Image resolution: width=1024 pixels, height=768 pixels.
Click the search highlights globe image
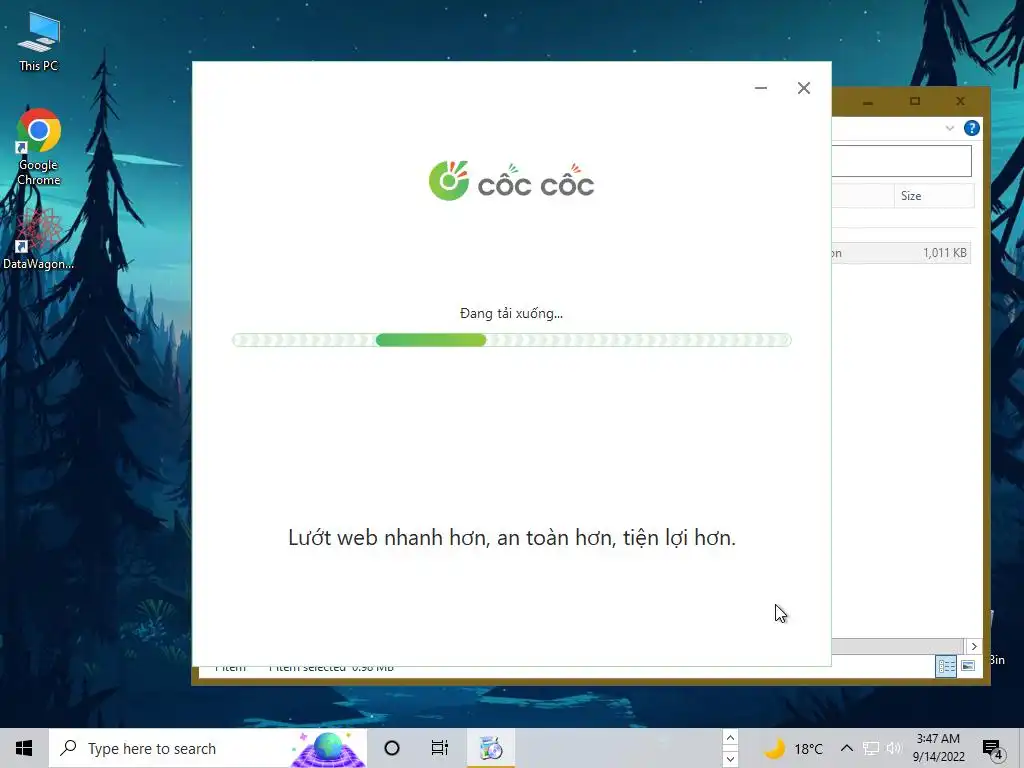(328, 749)
